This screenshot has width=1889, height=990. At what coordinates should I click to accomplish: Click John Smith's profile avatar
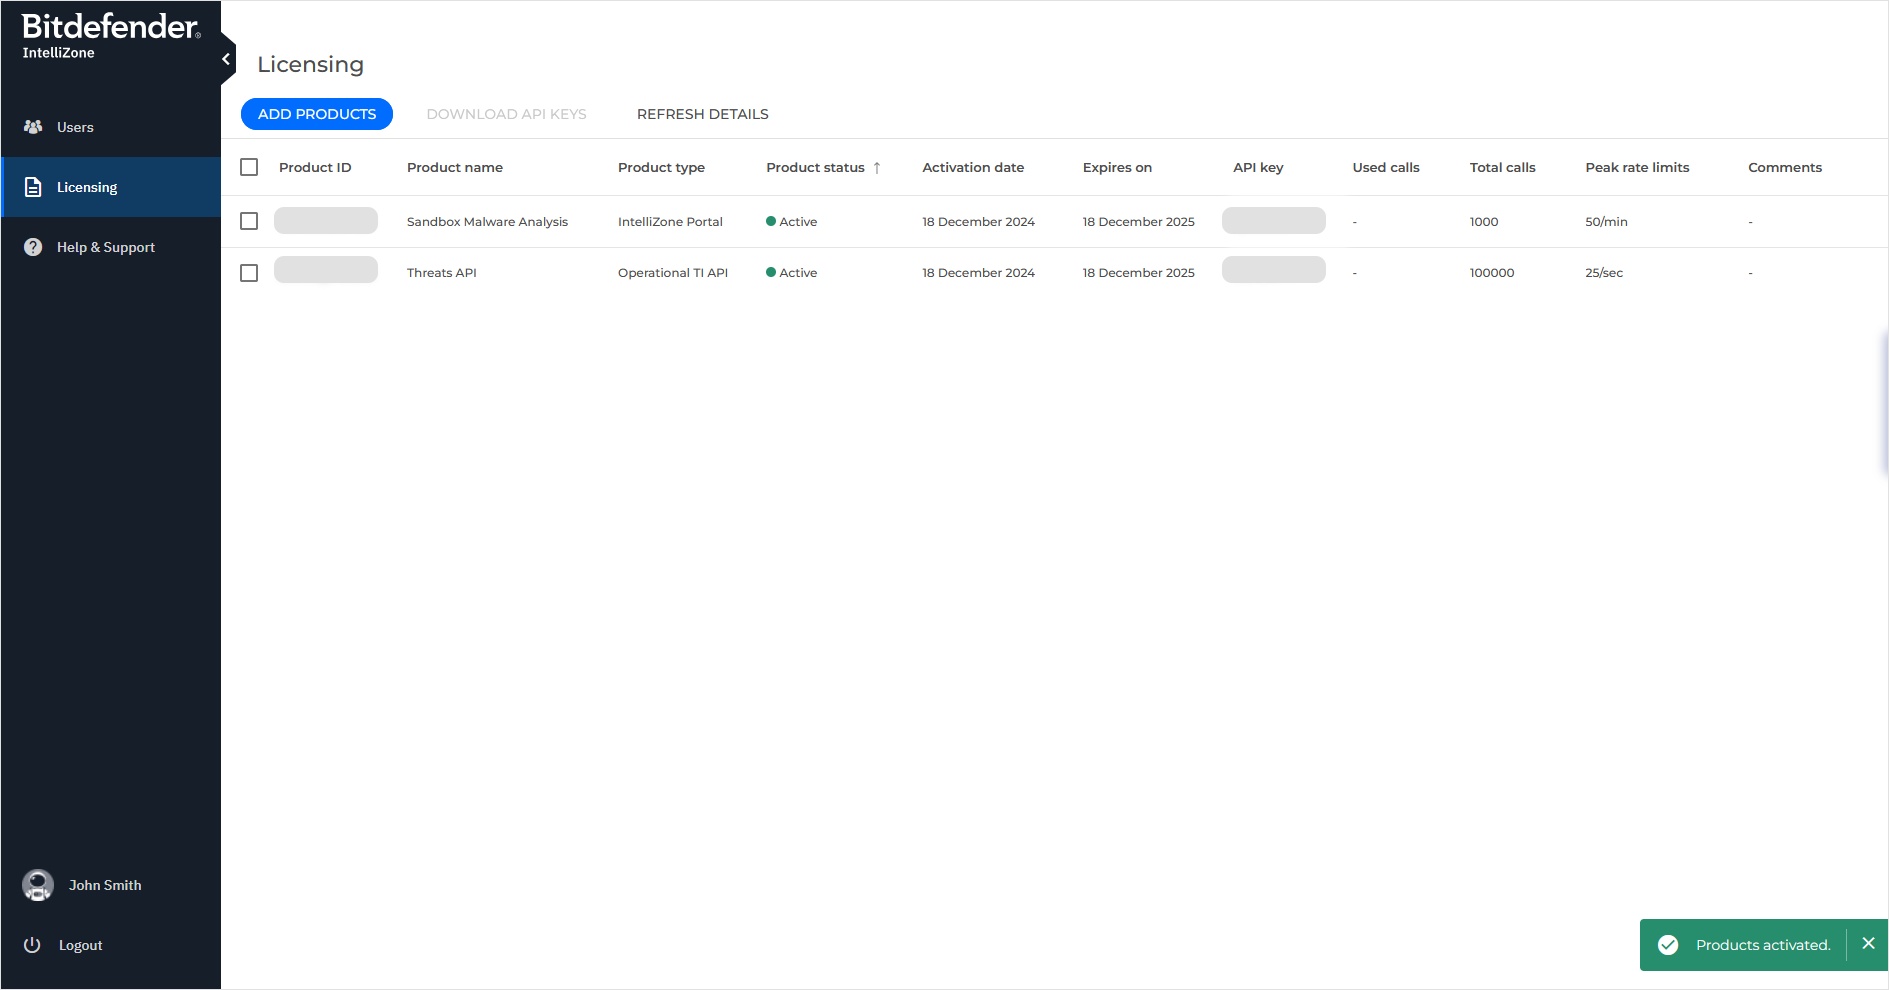click(x=37, y=885)
